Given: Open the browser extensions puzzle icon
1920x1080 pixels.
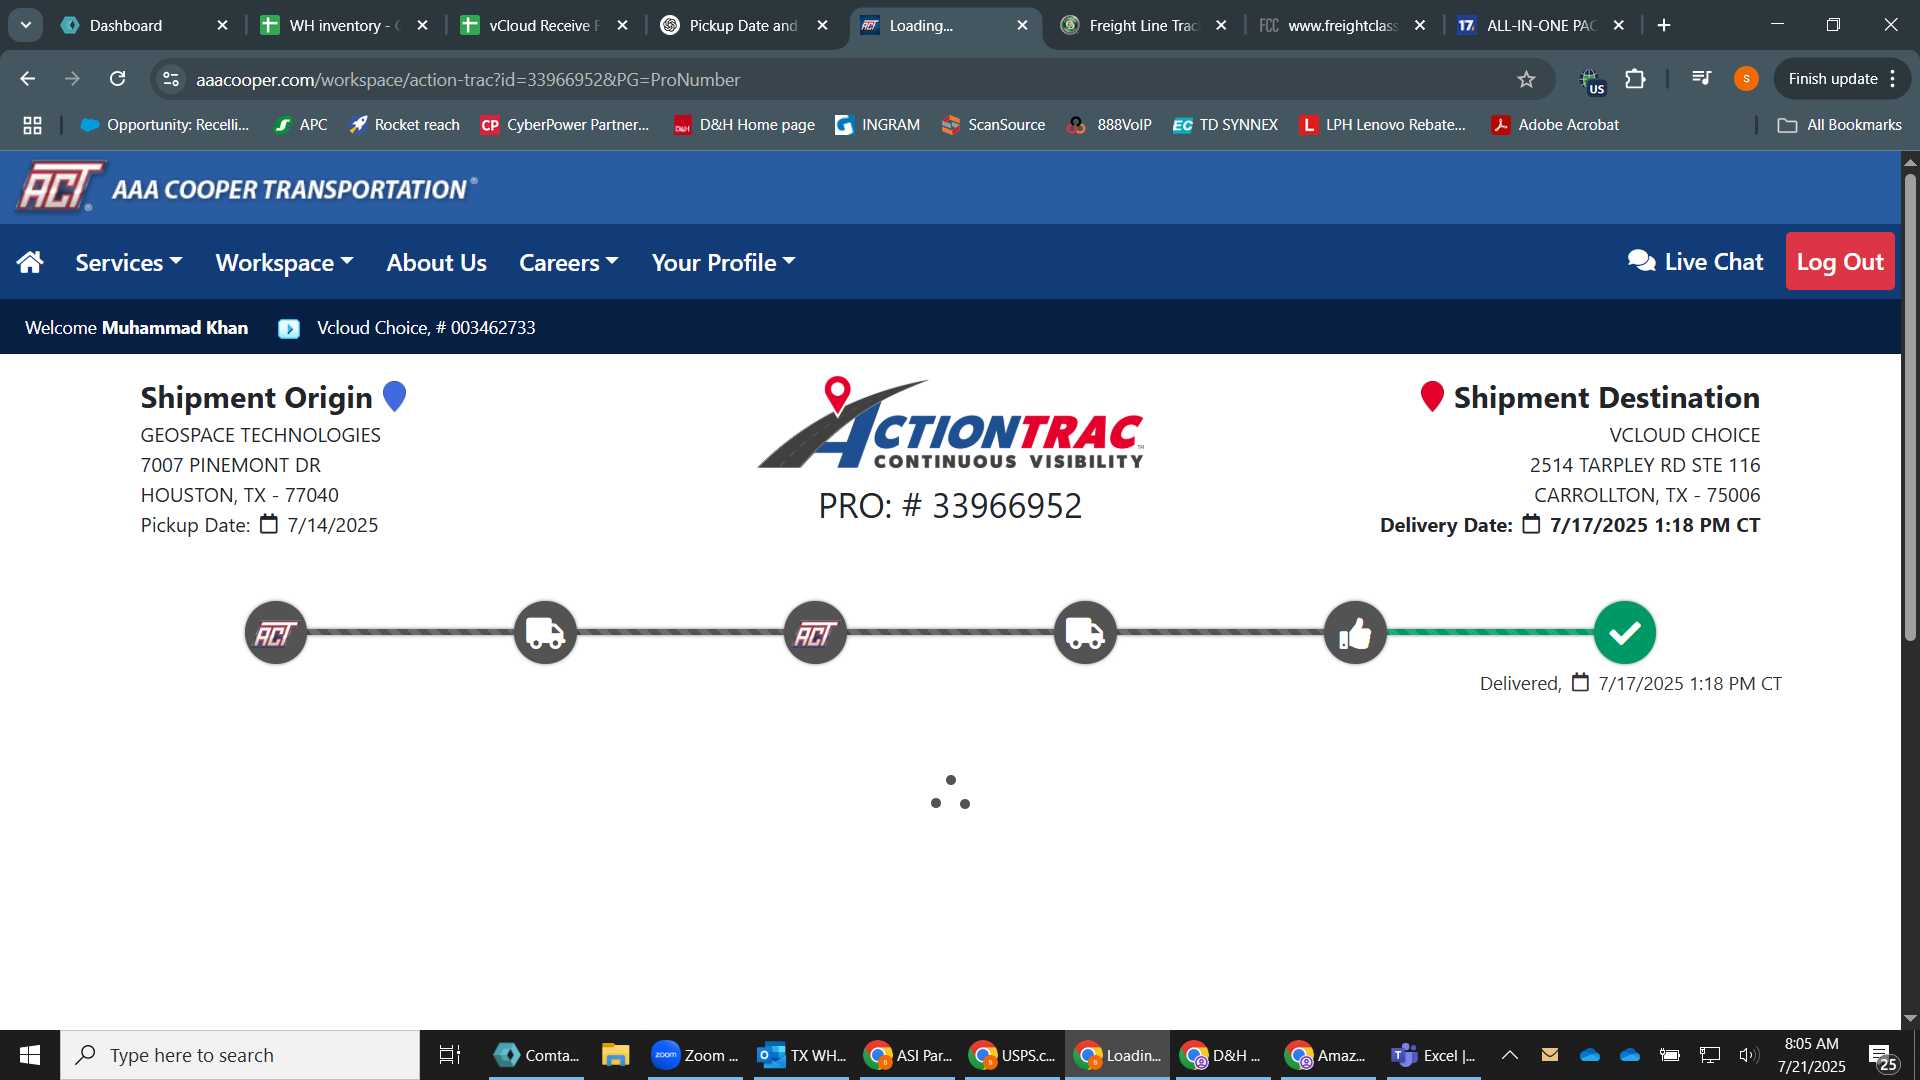Looking at the screenshot, I should (1636, 79).
